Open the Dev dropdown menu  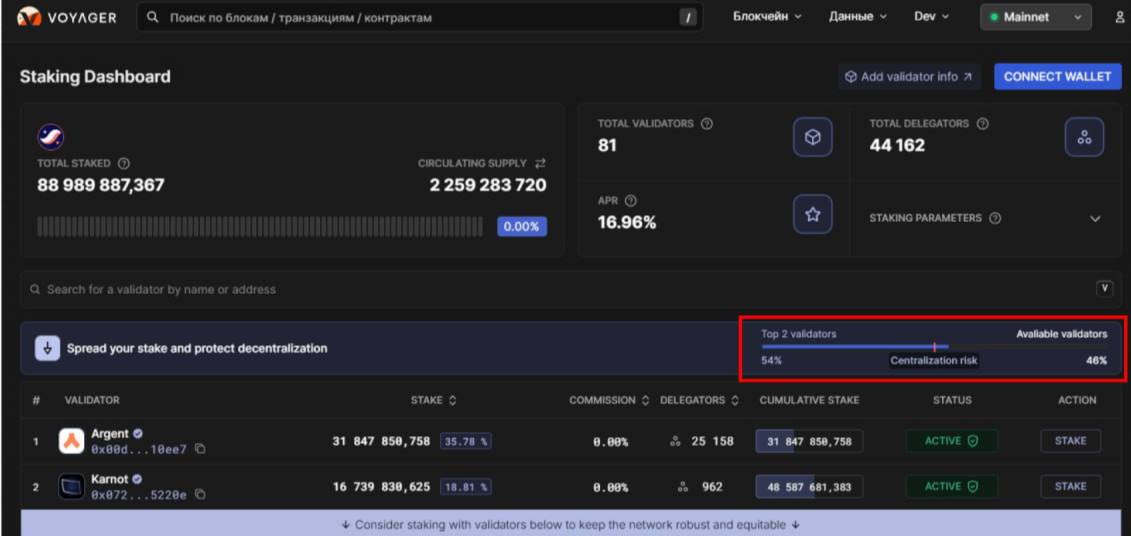coord(931,17)
